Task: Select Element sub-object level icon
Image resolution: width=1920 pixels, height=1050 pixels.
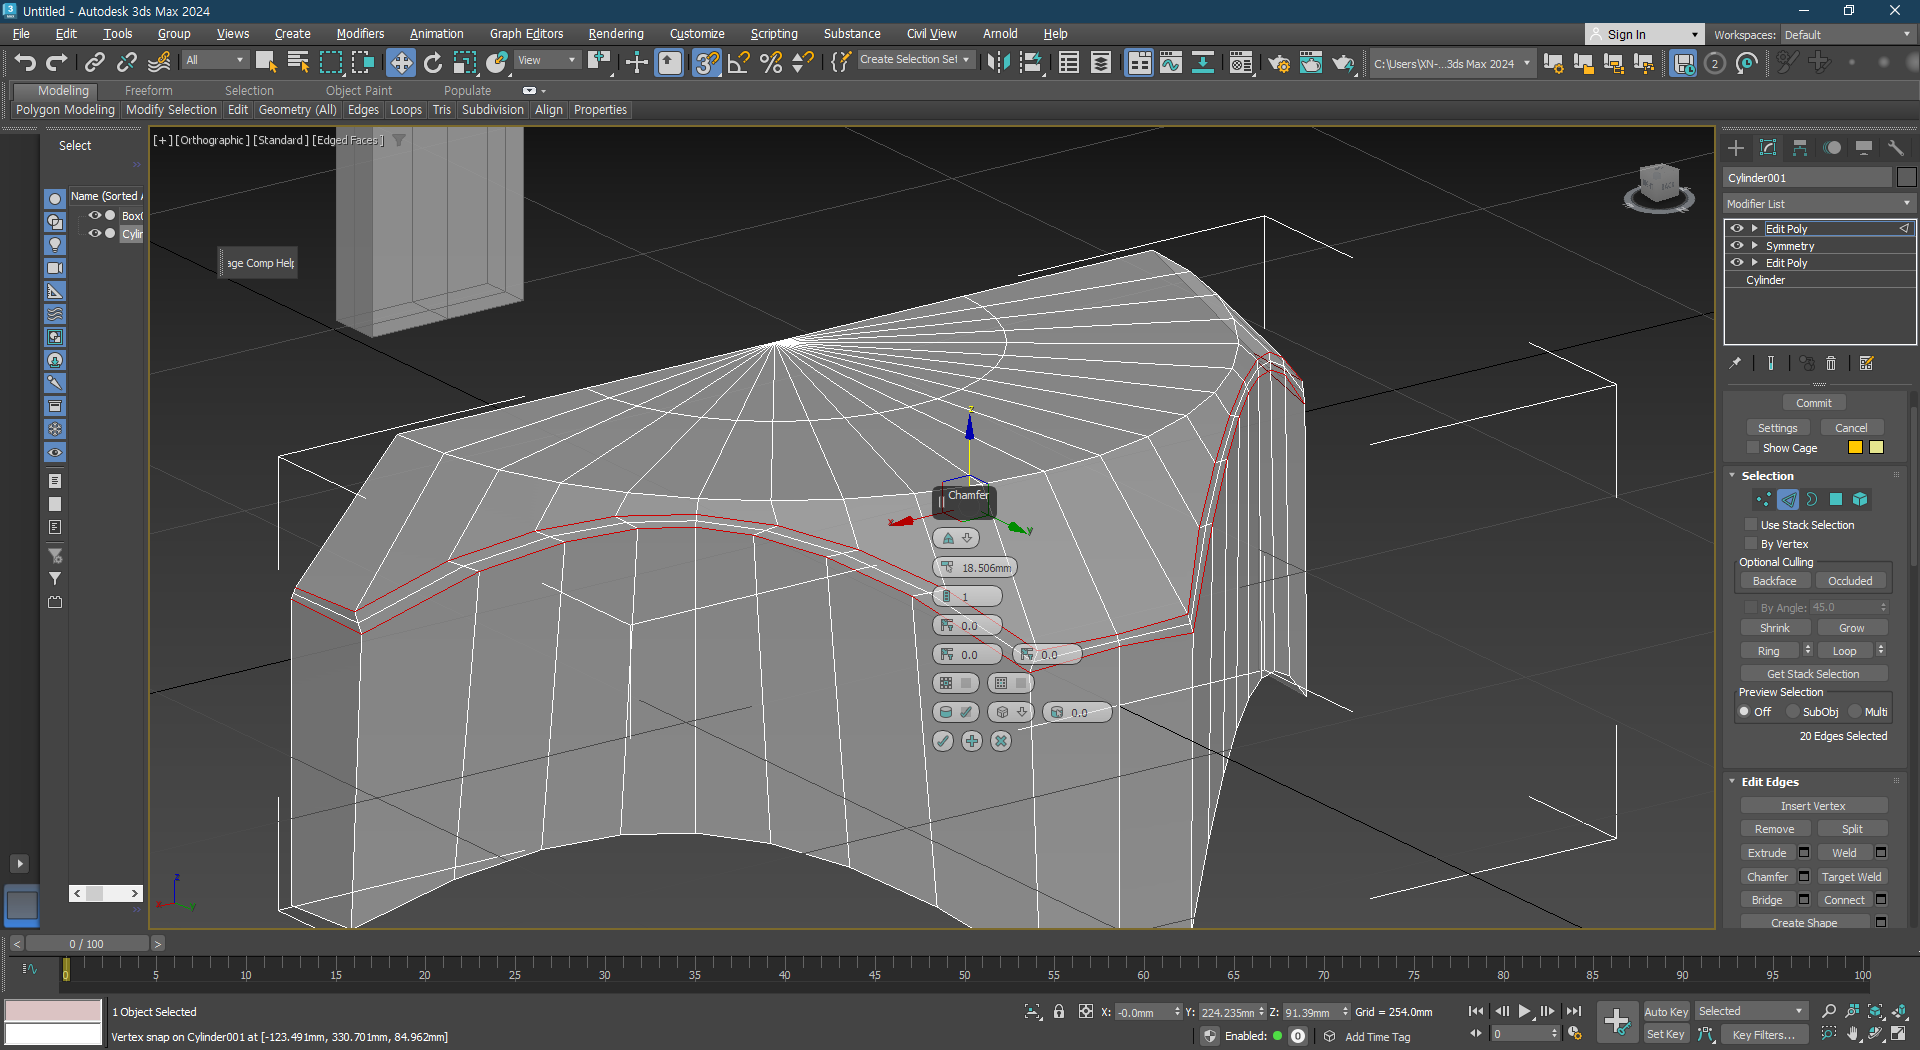Action: tap(1860, 499)
